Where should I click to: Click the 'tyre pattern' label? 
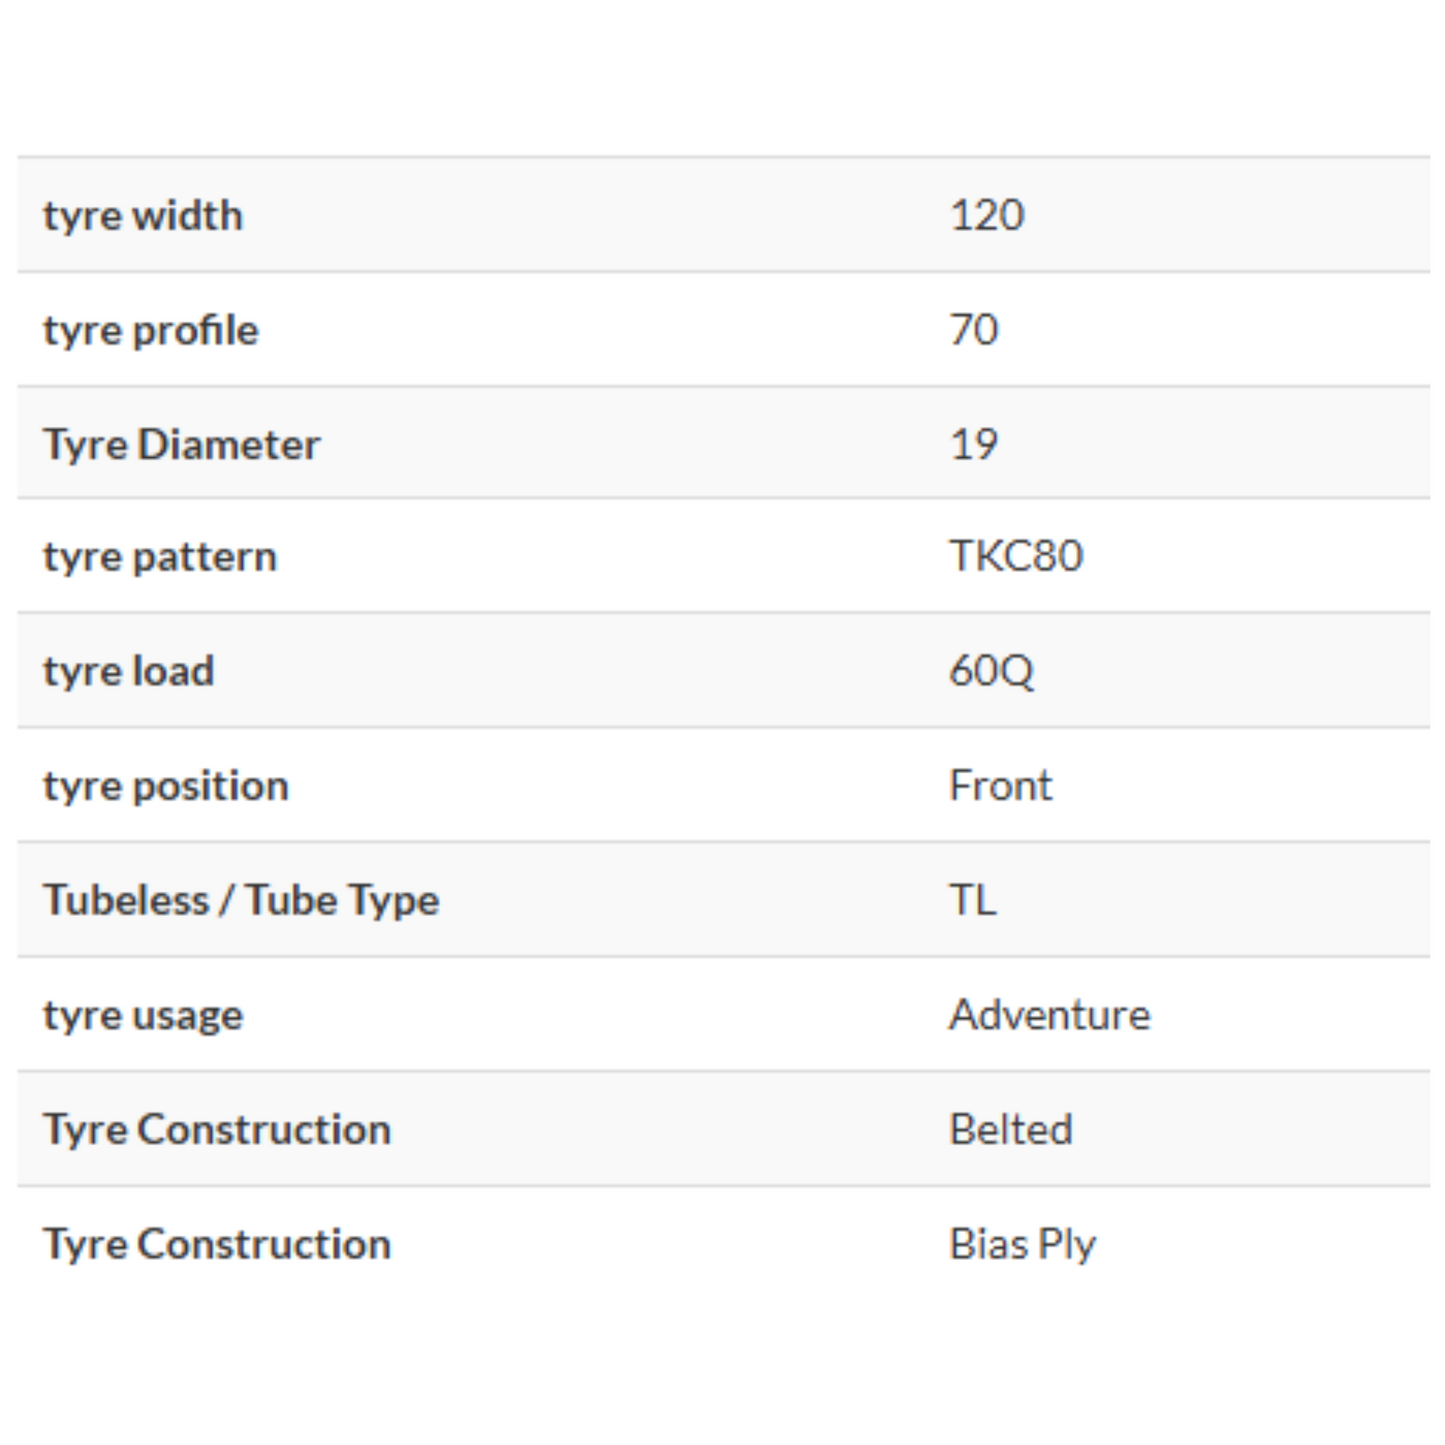click(159, 558)
